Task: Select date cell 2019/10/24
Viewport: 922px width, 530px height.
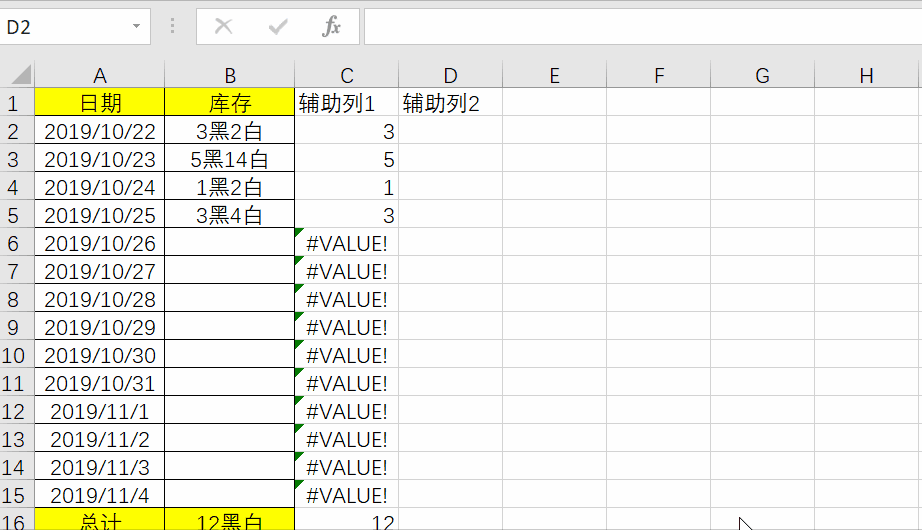Action: click(x=99, y=186)
